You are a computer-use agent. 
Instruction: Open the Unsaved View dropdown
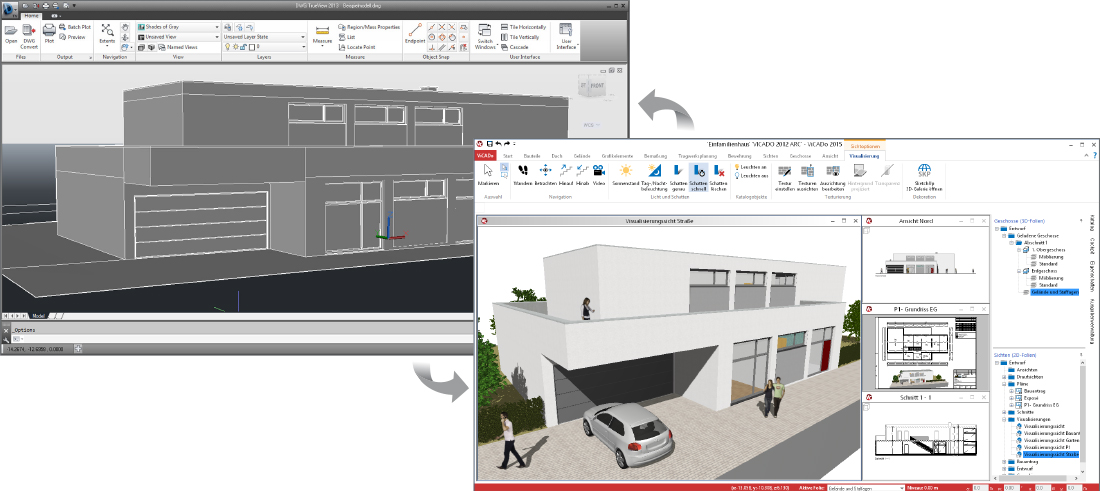[x=178, y=36]
